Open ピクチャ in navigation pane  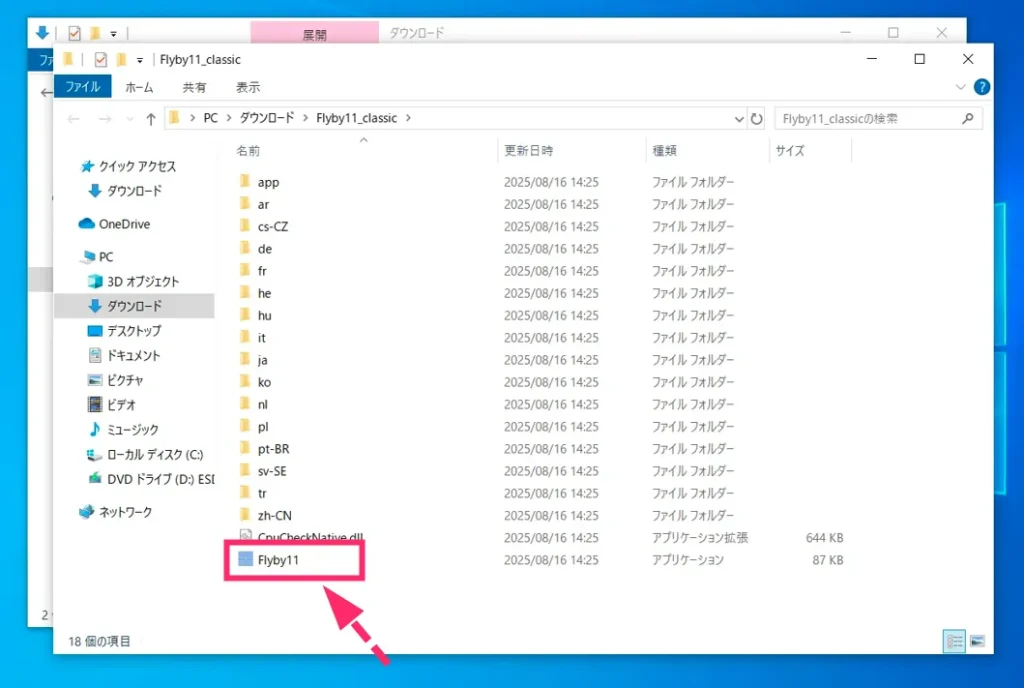pos(116,381)
